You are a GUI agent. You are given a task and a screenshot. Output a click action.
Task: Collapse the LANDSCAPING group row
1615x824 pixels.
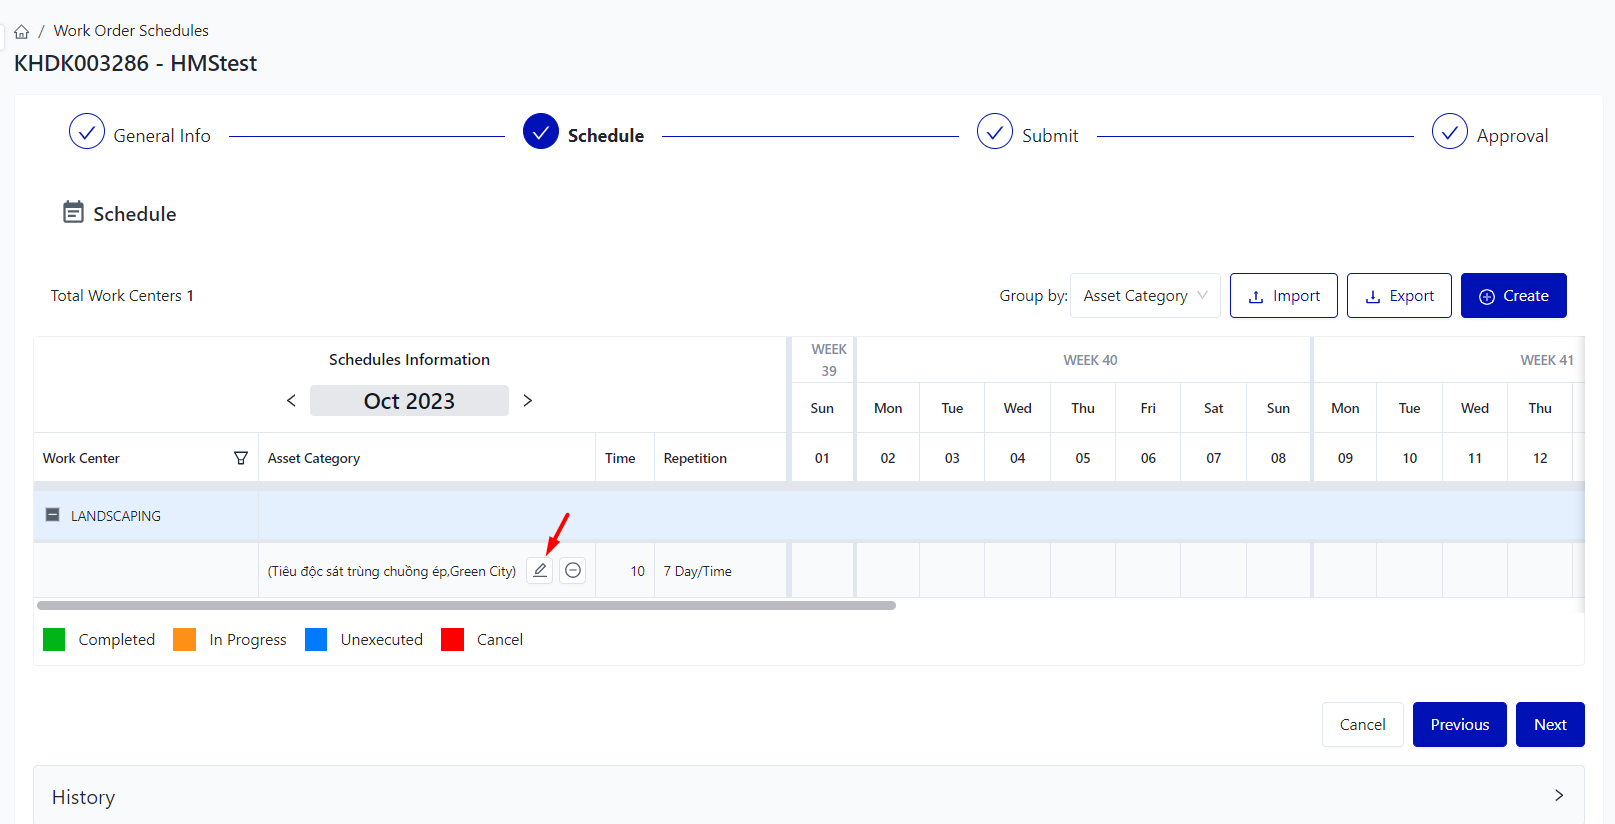(53, 515)
